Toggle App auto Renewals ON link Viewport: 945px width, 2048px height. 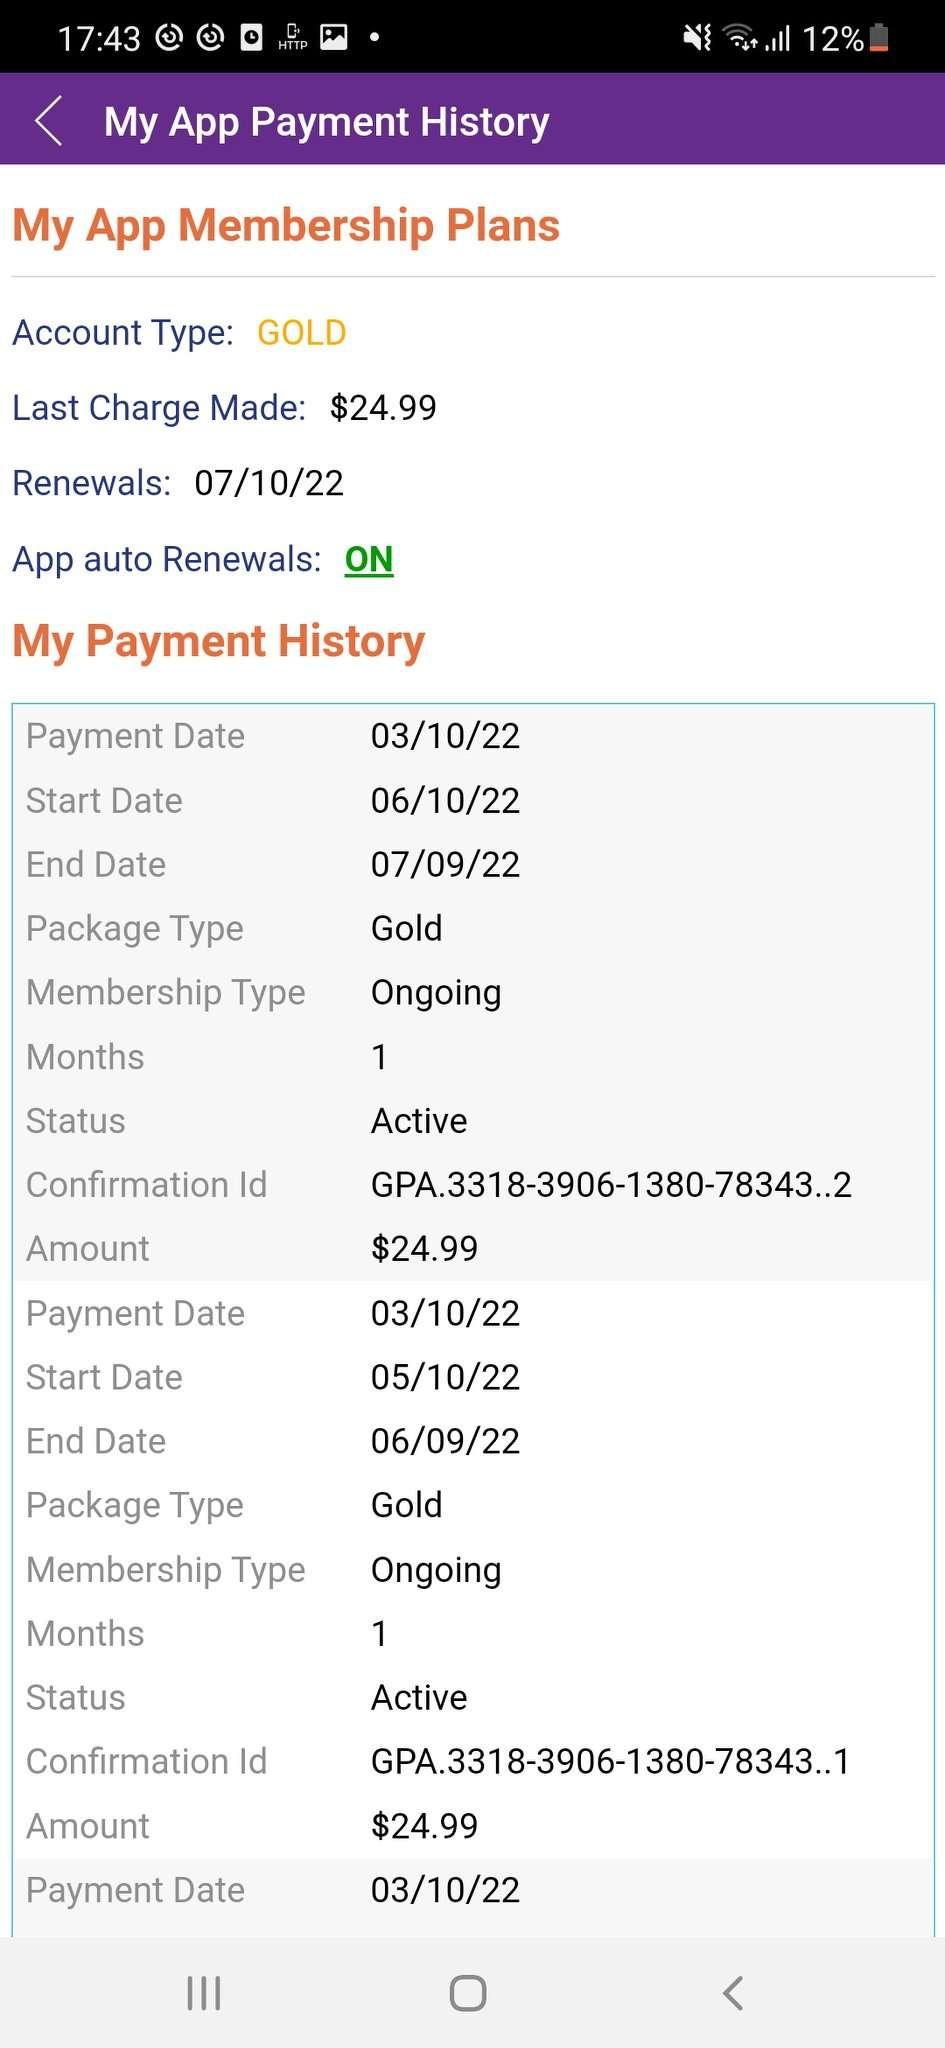[x=369, y=559]
